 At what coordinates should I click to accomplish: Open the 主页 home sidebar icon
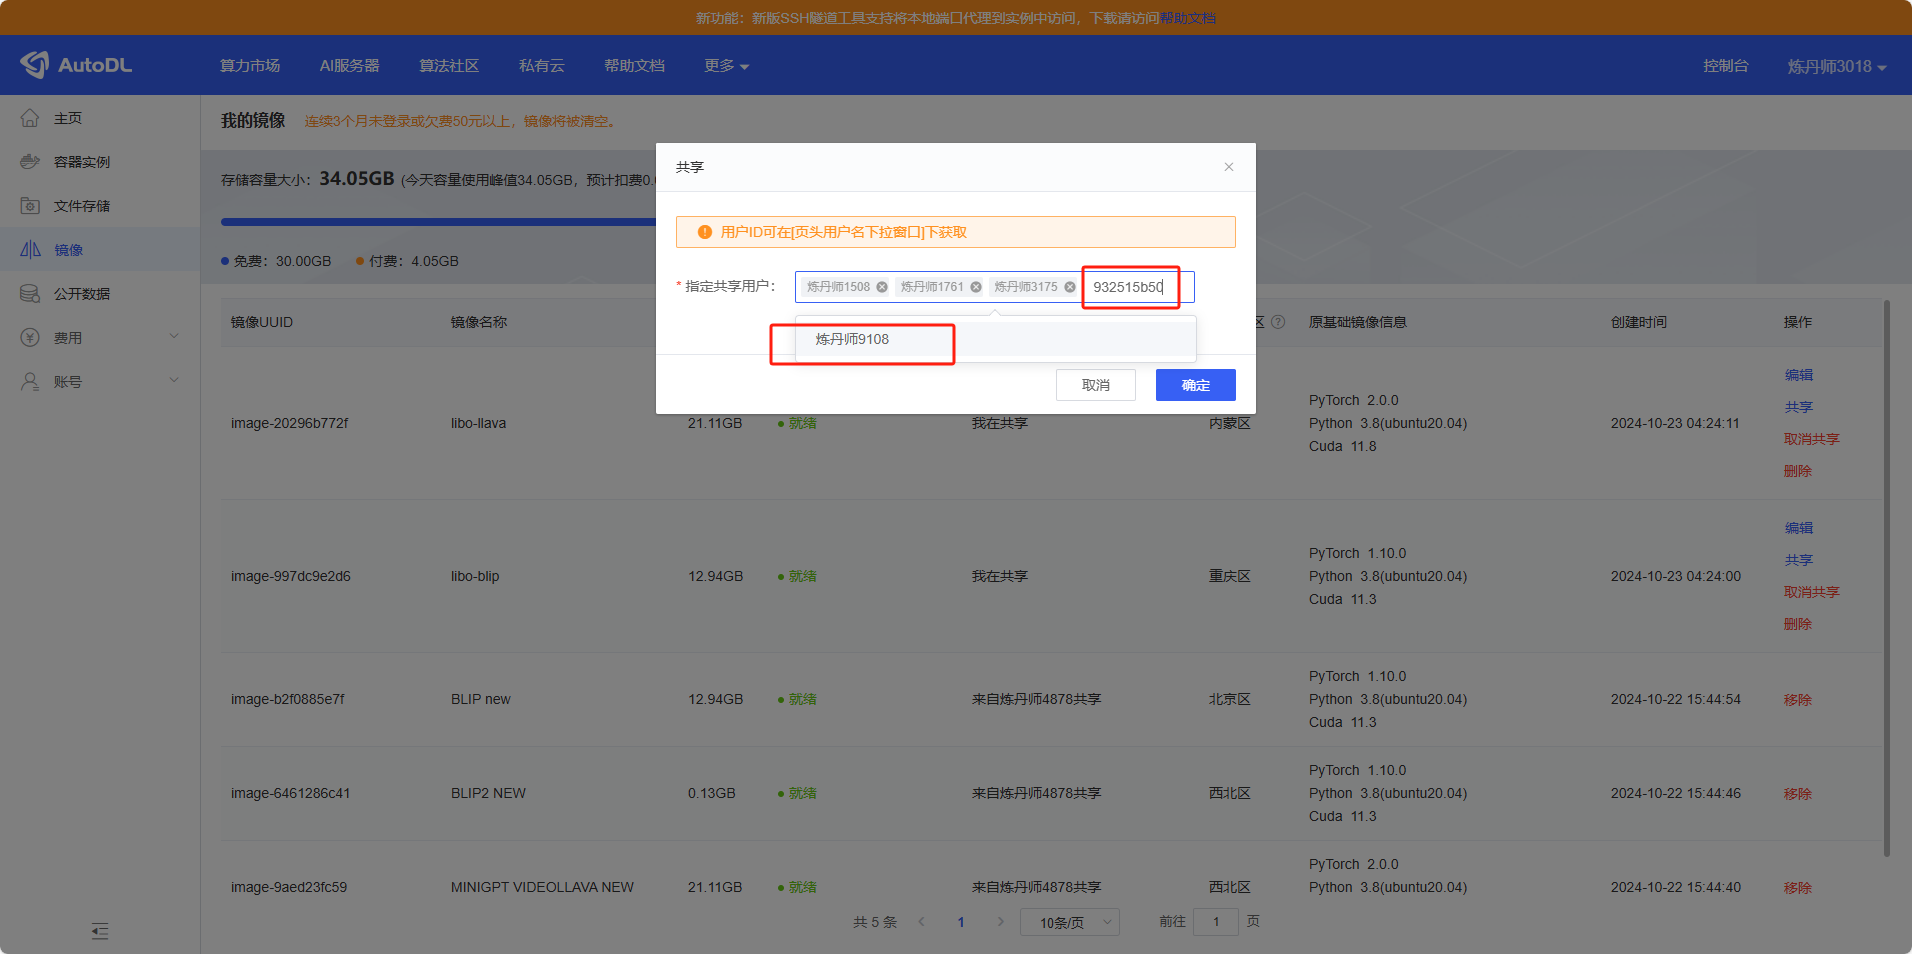click(x=30, y=118)
